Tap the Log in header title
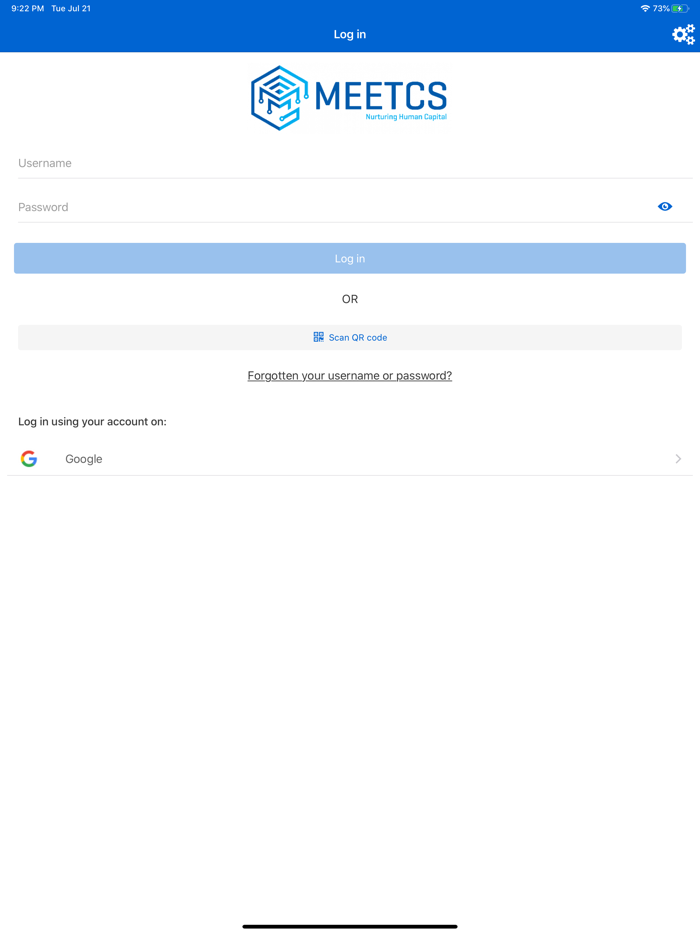 [350, 34]
